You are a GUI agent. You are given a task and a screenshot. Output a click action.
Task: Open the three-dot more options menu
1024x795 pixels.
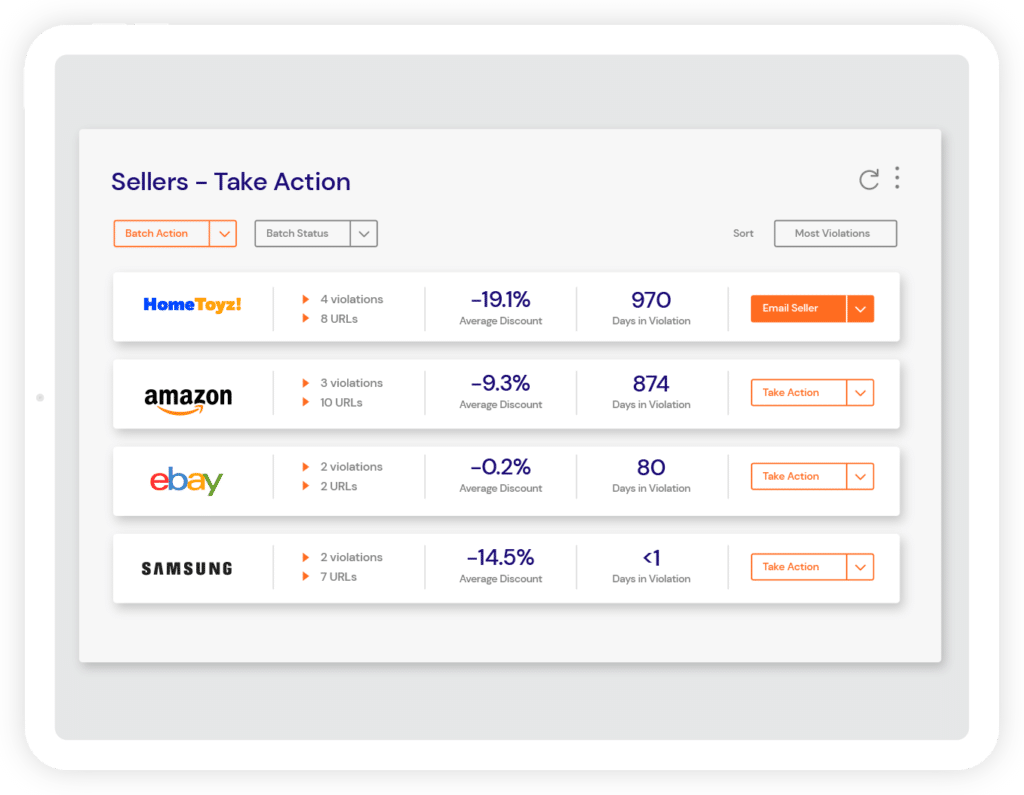[897, 178]
